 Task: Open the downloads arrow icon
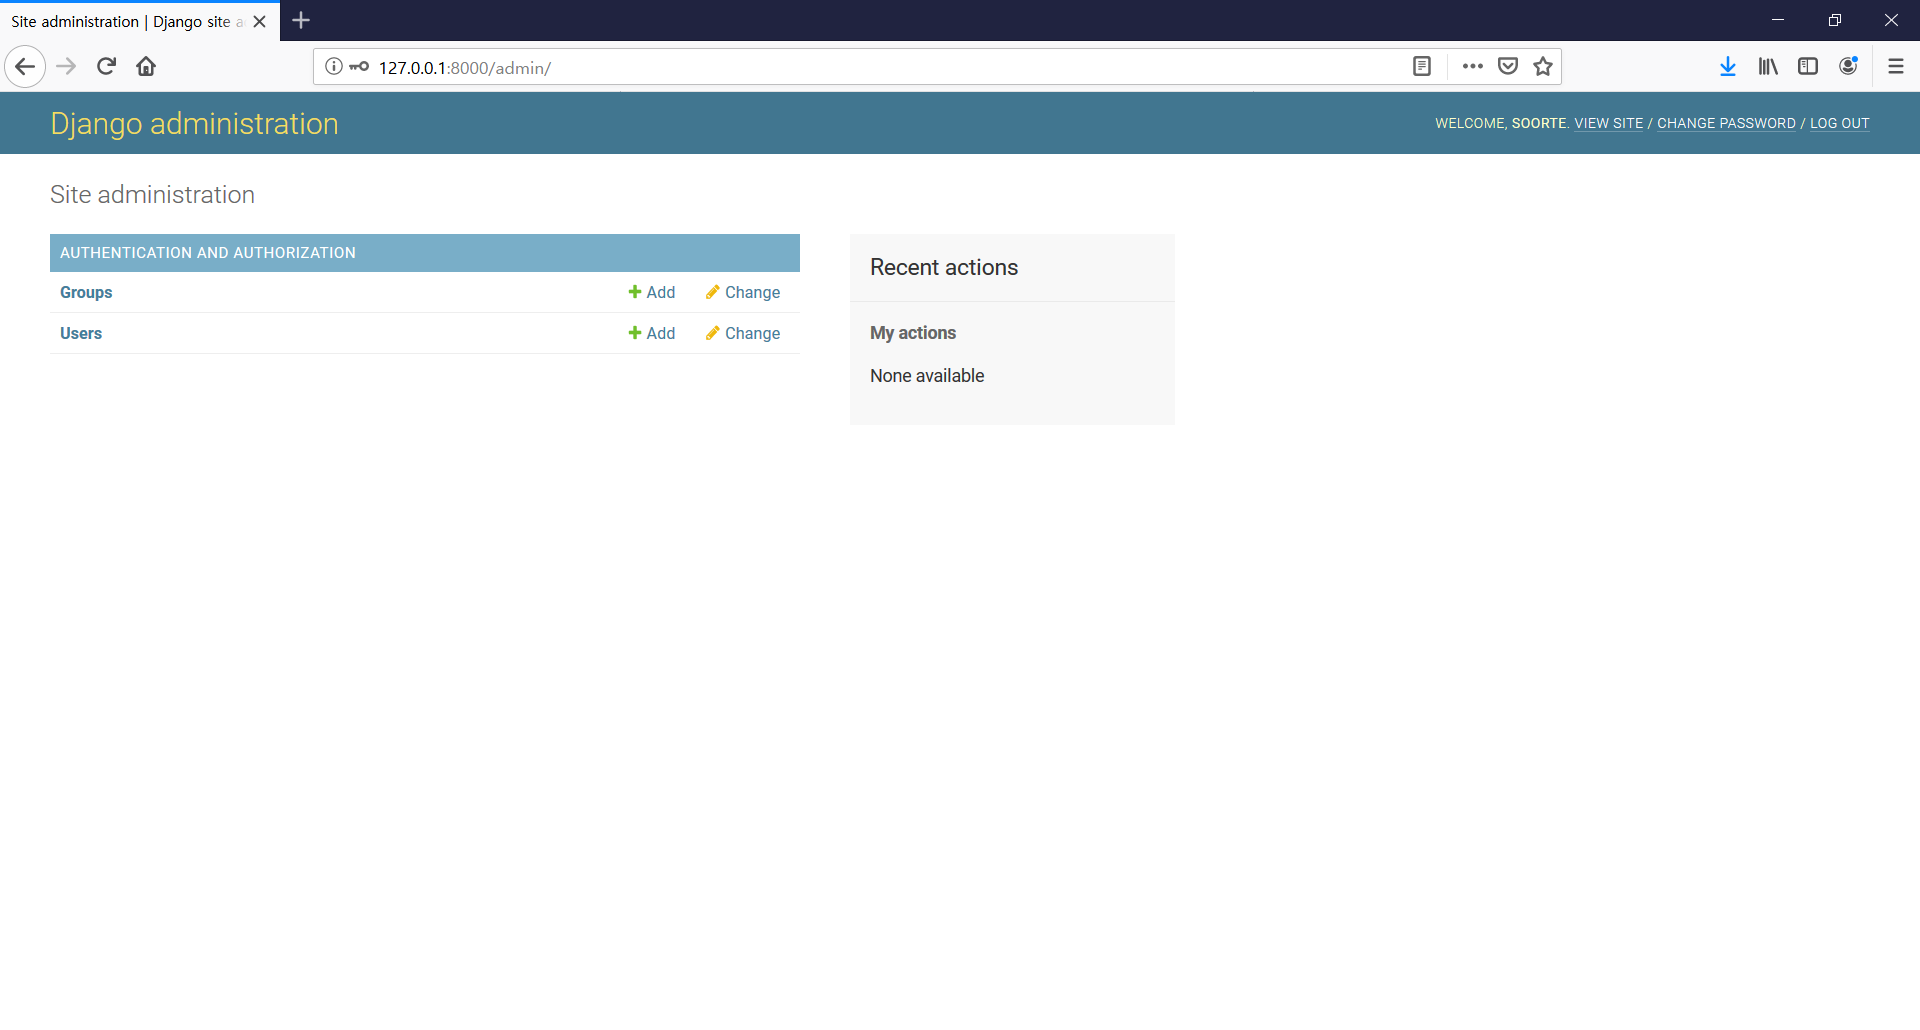click(x=1727, y=67)
